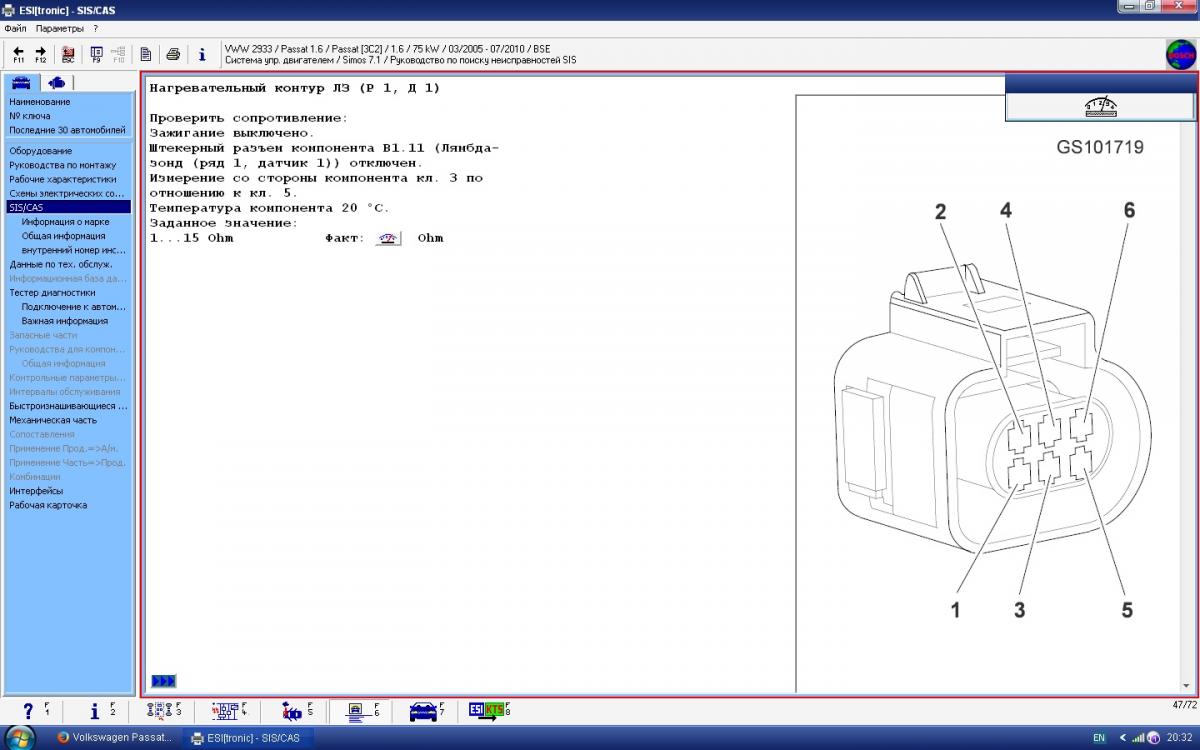The image size is (1200, 750).
Task: Open Общая информация under SIS/CAS
Action: click(x=63, y=236)
